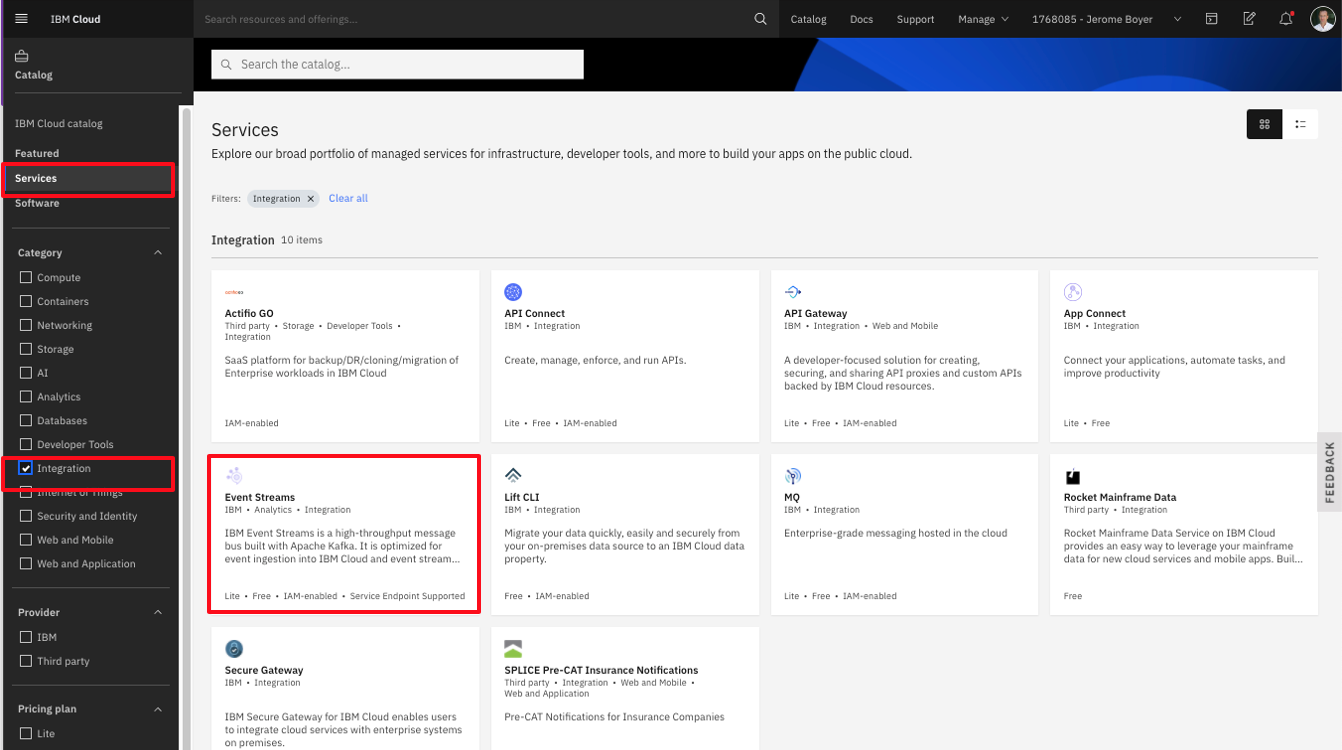The width and height of the screenshot is (1342, 750).
Task: Select Software in the catalog sidebar
Action: tap(37, 203)
